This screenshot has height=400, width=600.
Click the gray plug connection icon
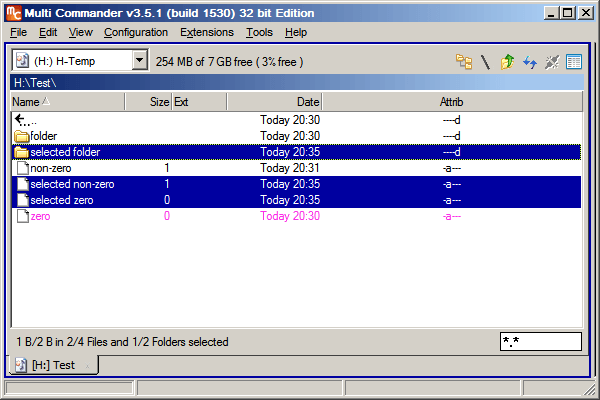point(551,62)
